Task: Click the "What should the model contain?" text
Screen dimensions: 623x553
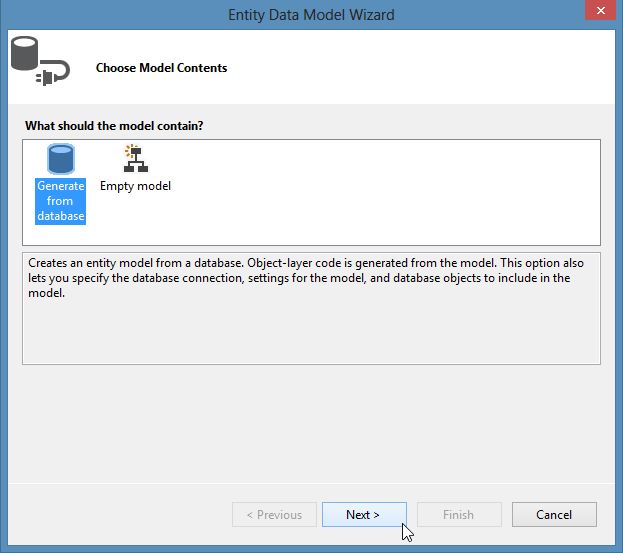Action: pos(114,126)
